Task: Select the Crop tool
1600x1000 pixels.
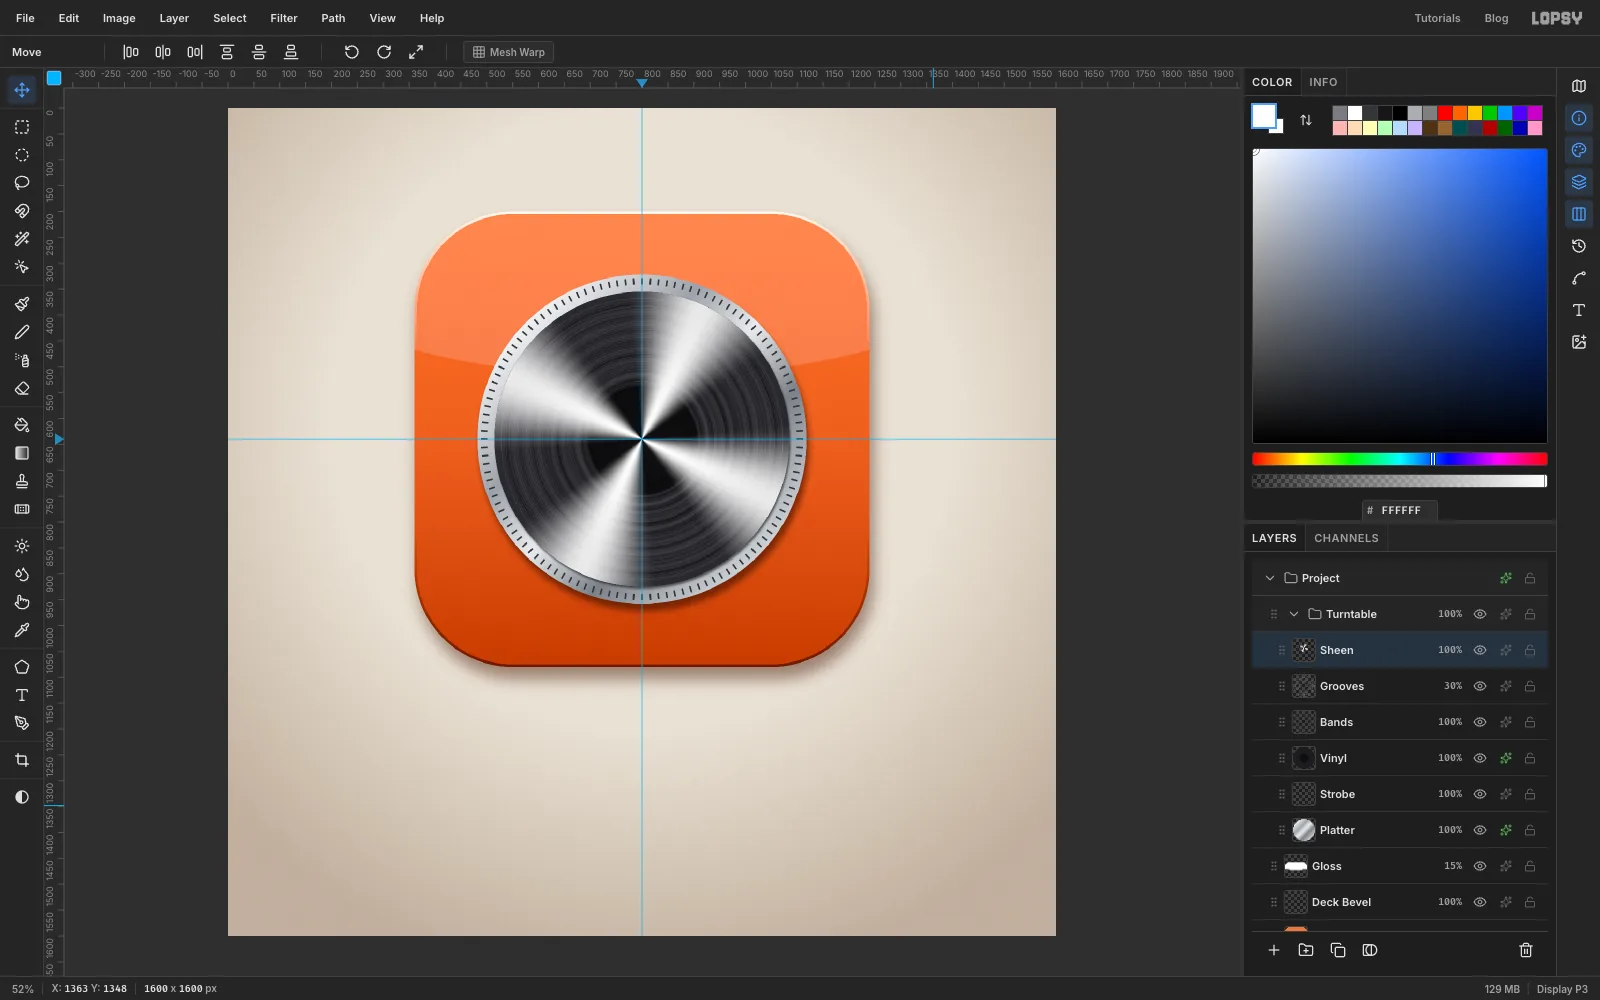Action: click(x=22, y=760)
